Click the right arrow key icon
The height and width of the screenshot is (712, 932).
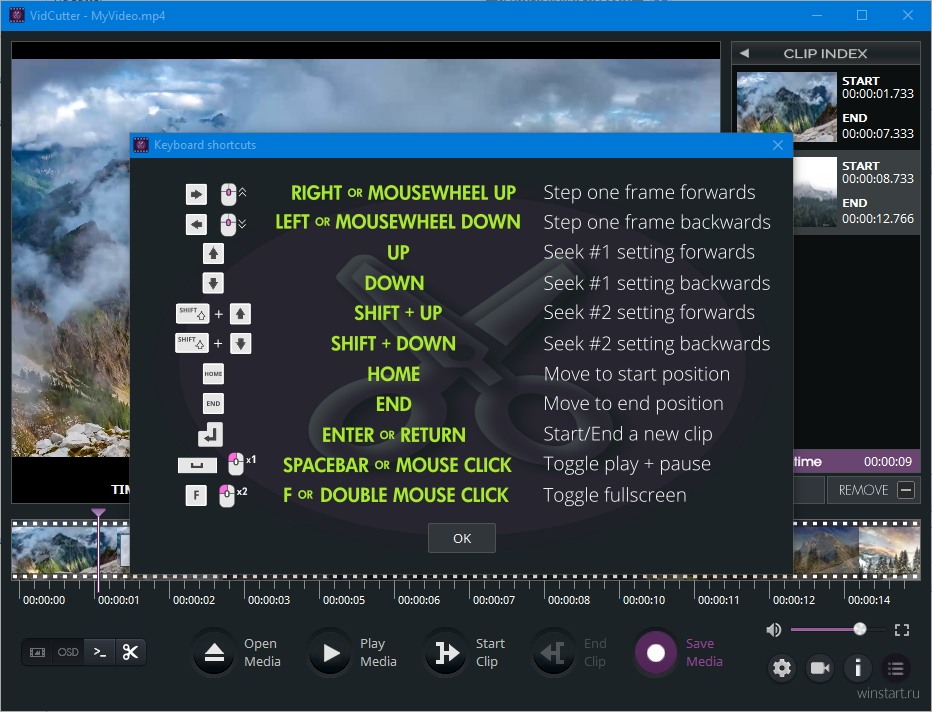[x=196, y=194]
